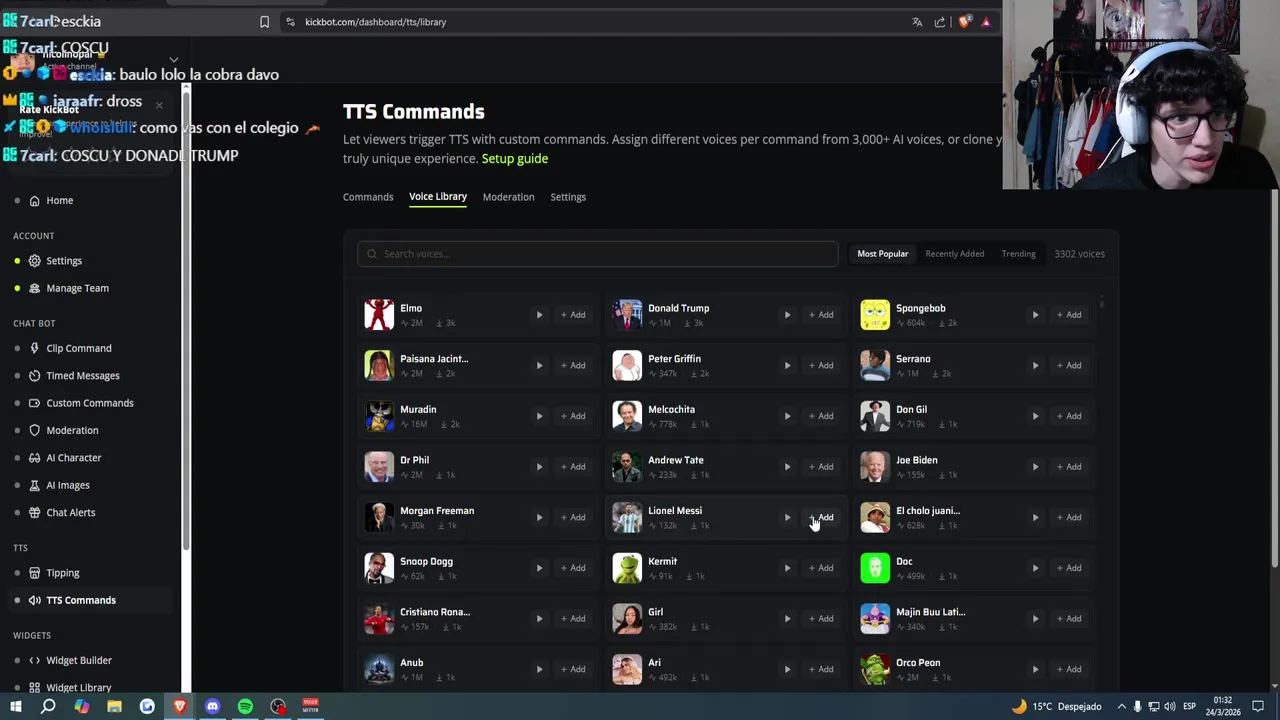Open Timed Messages in the sidebar
1280x720 pixels.
[83, 376]
